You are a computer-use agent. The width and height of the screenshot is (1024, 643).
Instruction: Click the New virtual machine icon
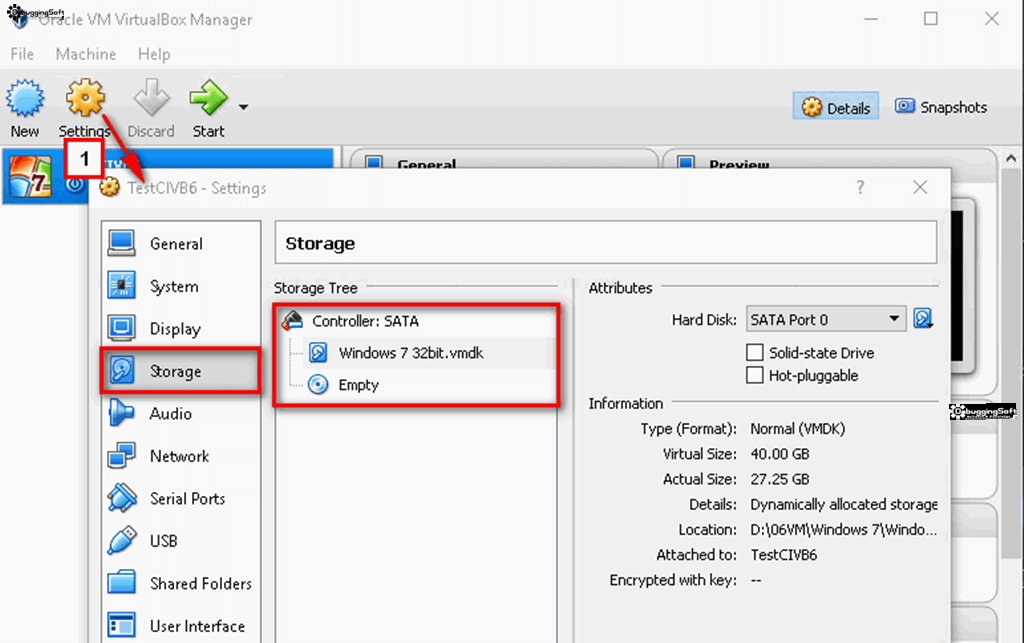point(25,99)
